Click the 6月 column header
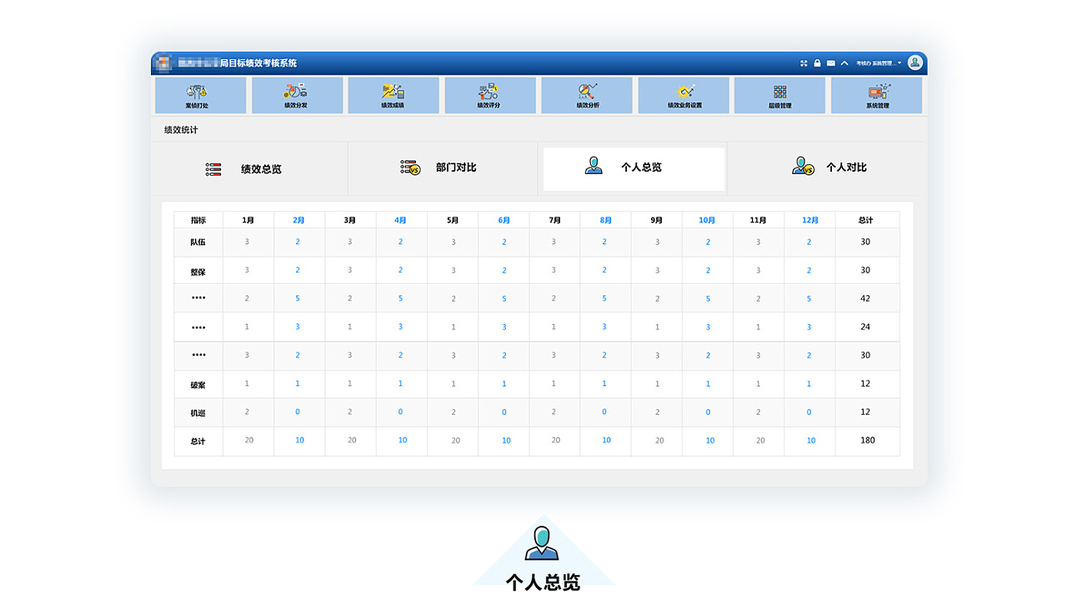The image size is (1067, 600). point(504,220)
